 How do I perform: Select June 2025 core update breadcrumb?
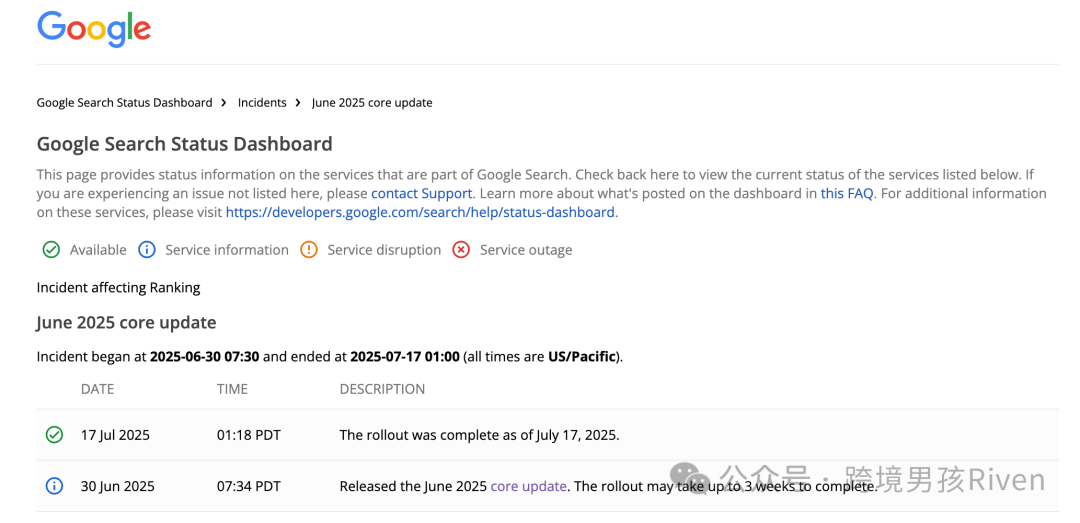(372, 103)
